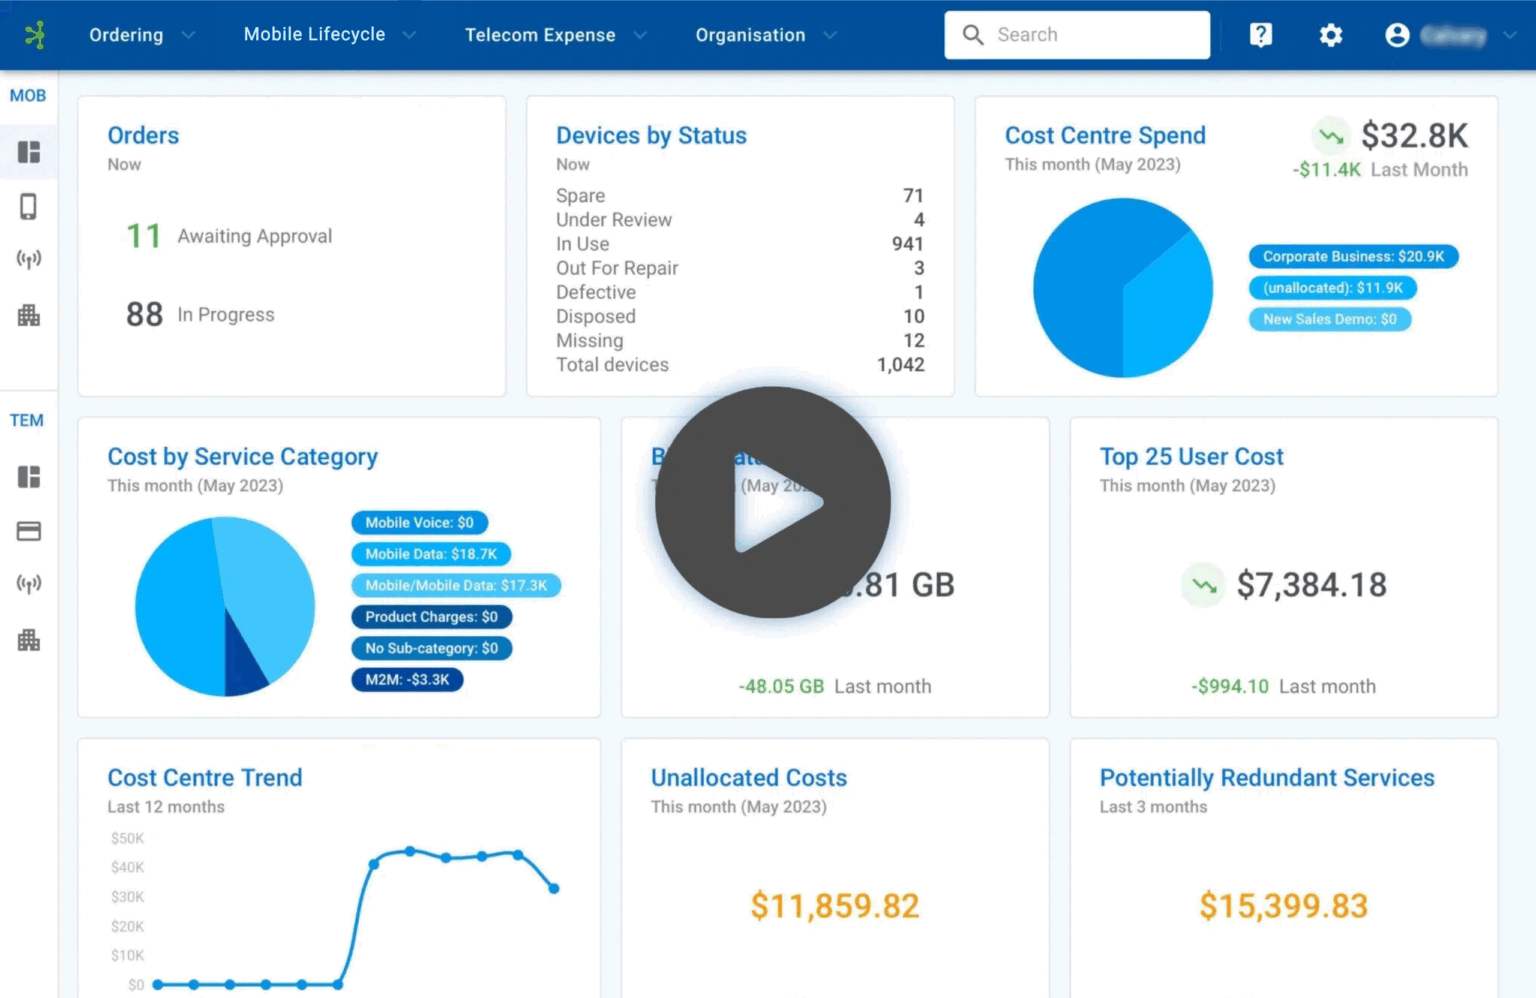Open the chevron next to the account name
This screenshot has width=1536, height=998.
coord(1510,34)
